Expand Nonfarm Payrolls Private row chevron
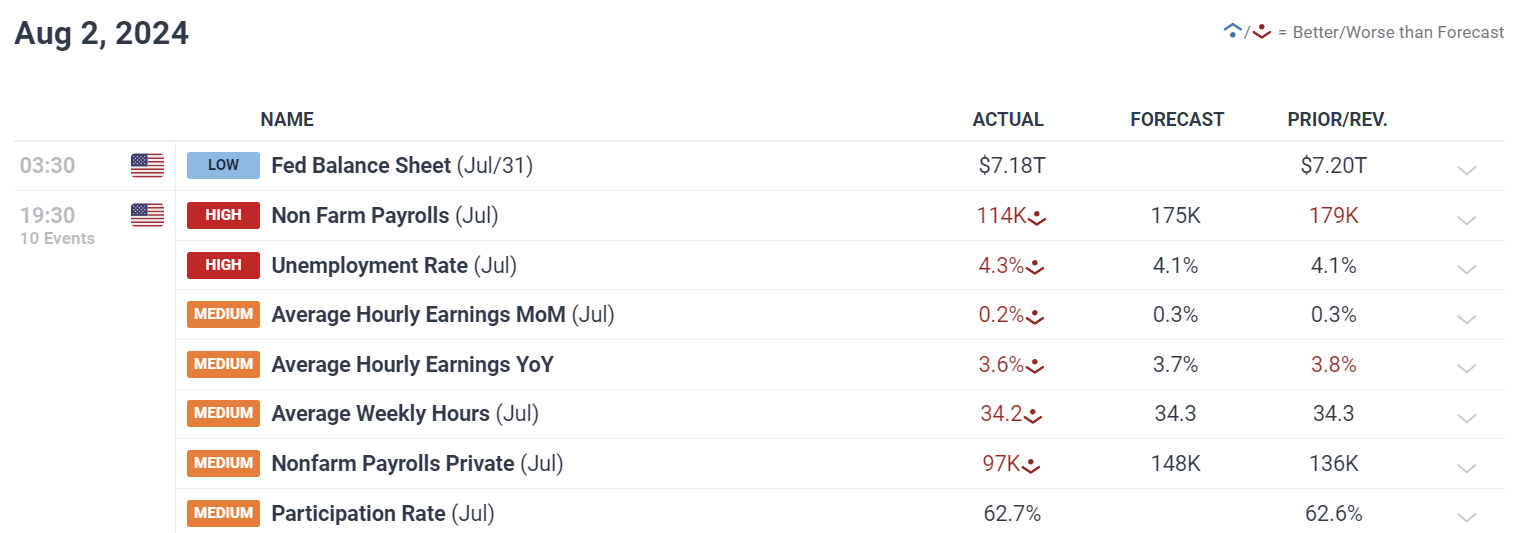The width and height of the screenshot is (1525, 533). click(x=1467, y=467)
